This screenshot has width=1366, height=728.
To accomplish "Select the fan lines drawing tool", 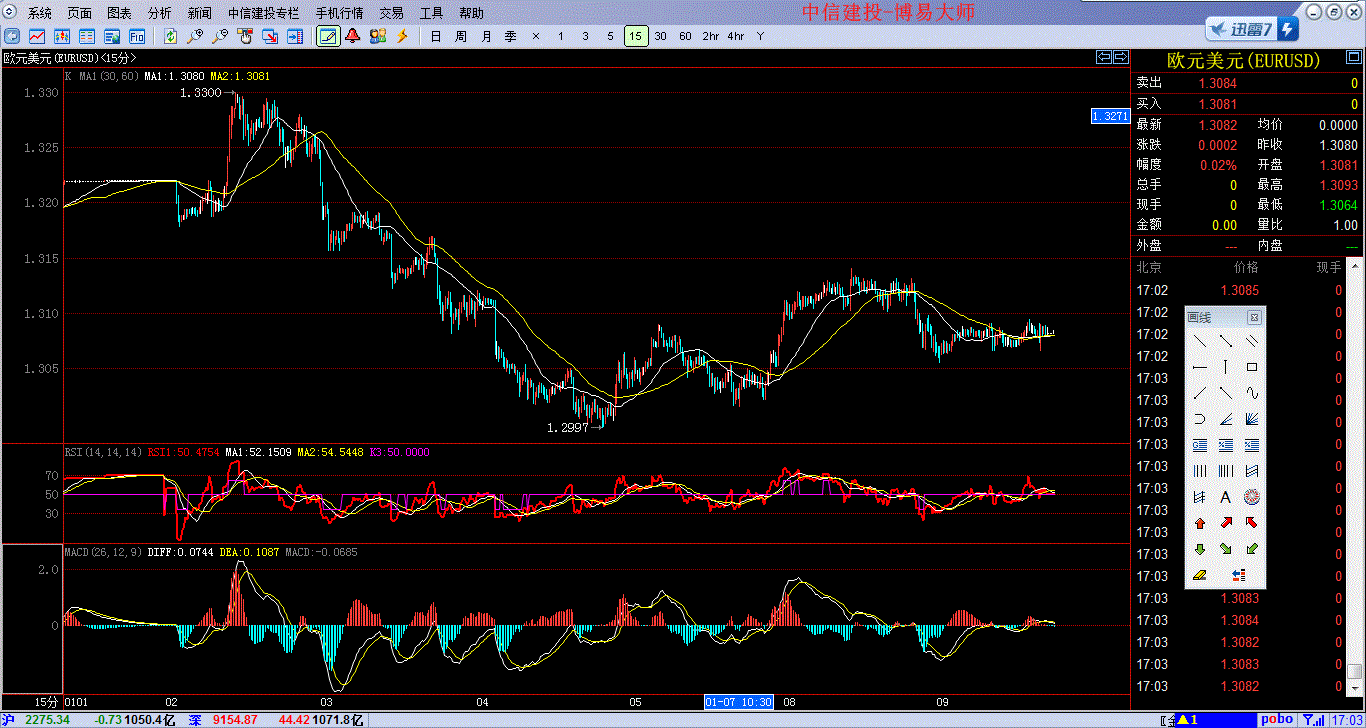I will coord(1251,419).
